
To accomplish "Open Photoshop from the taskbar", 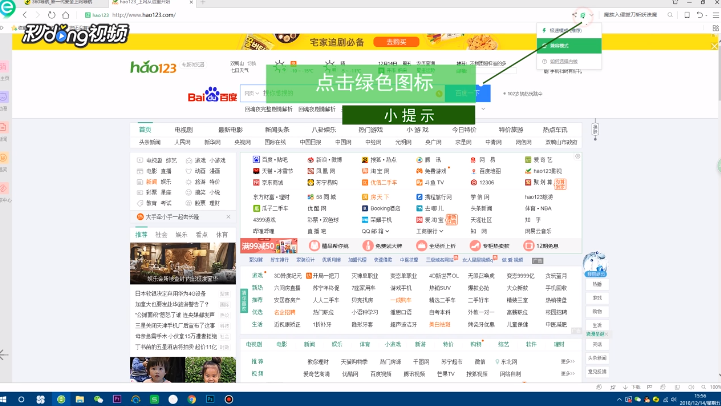I will click(x=210, y=399).
